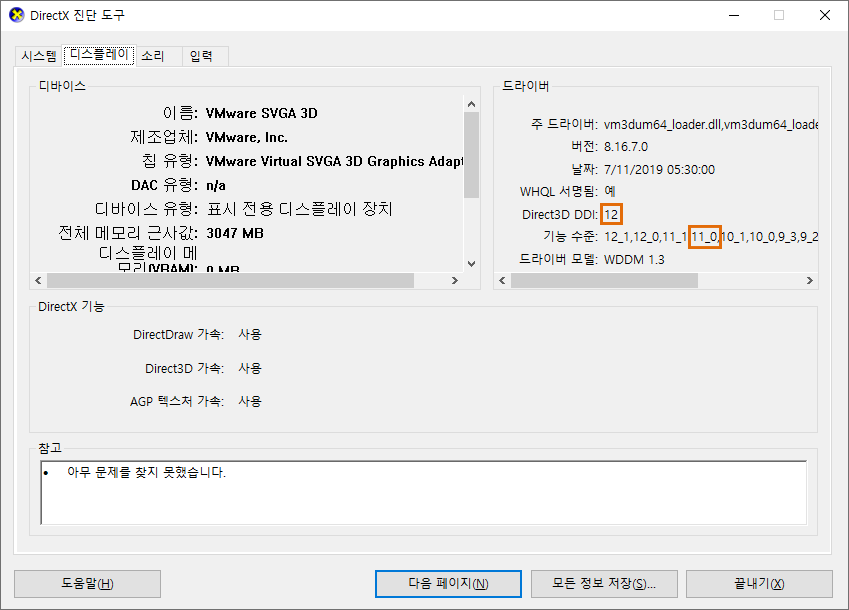Click the notes text box

click(x=423, y=493)
